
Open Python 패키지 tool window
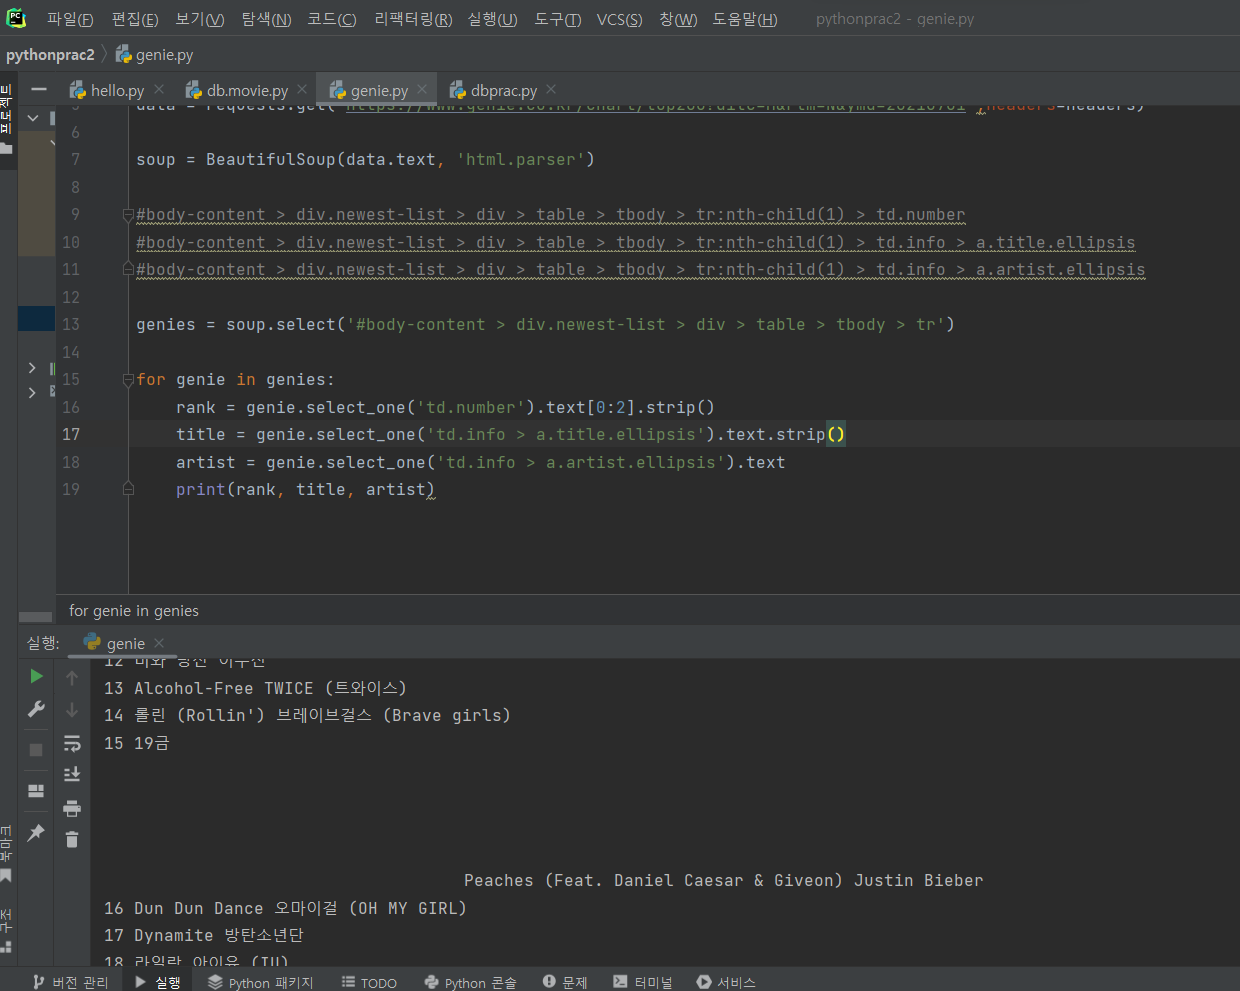(261, 982)
